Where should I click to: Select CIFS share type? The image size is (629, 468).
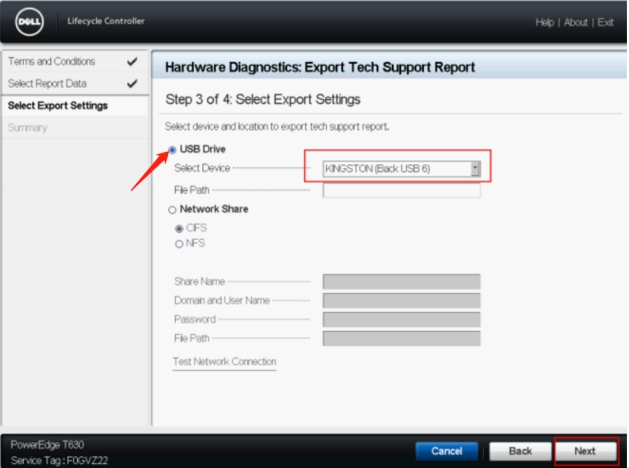[180, 227]
